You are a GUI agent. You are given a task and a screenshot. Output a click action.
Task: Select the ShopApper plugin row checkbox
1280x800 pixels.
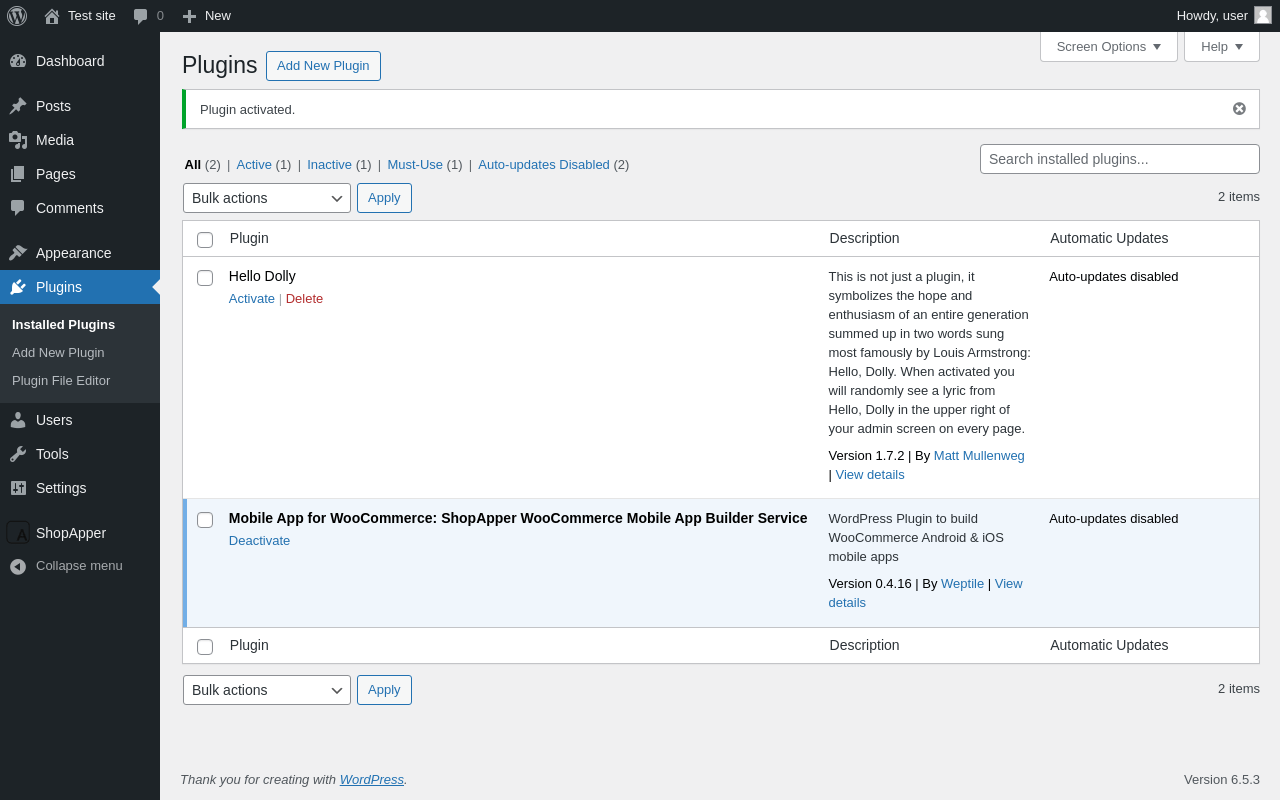tap(205, 520)
